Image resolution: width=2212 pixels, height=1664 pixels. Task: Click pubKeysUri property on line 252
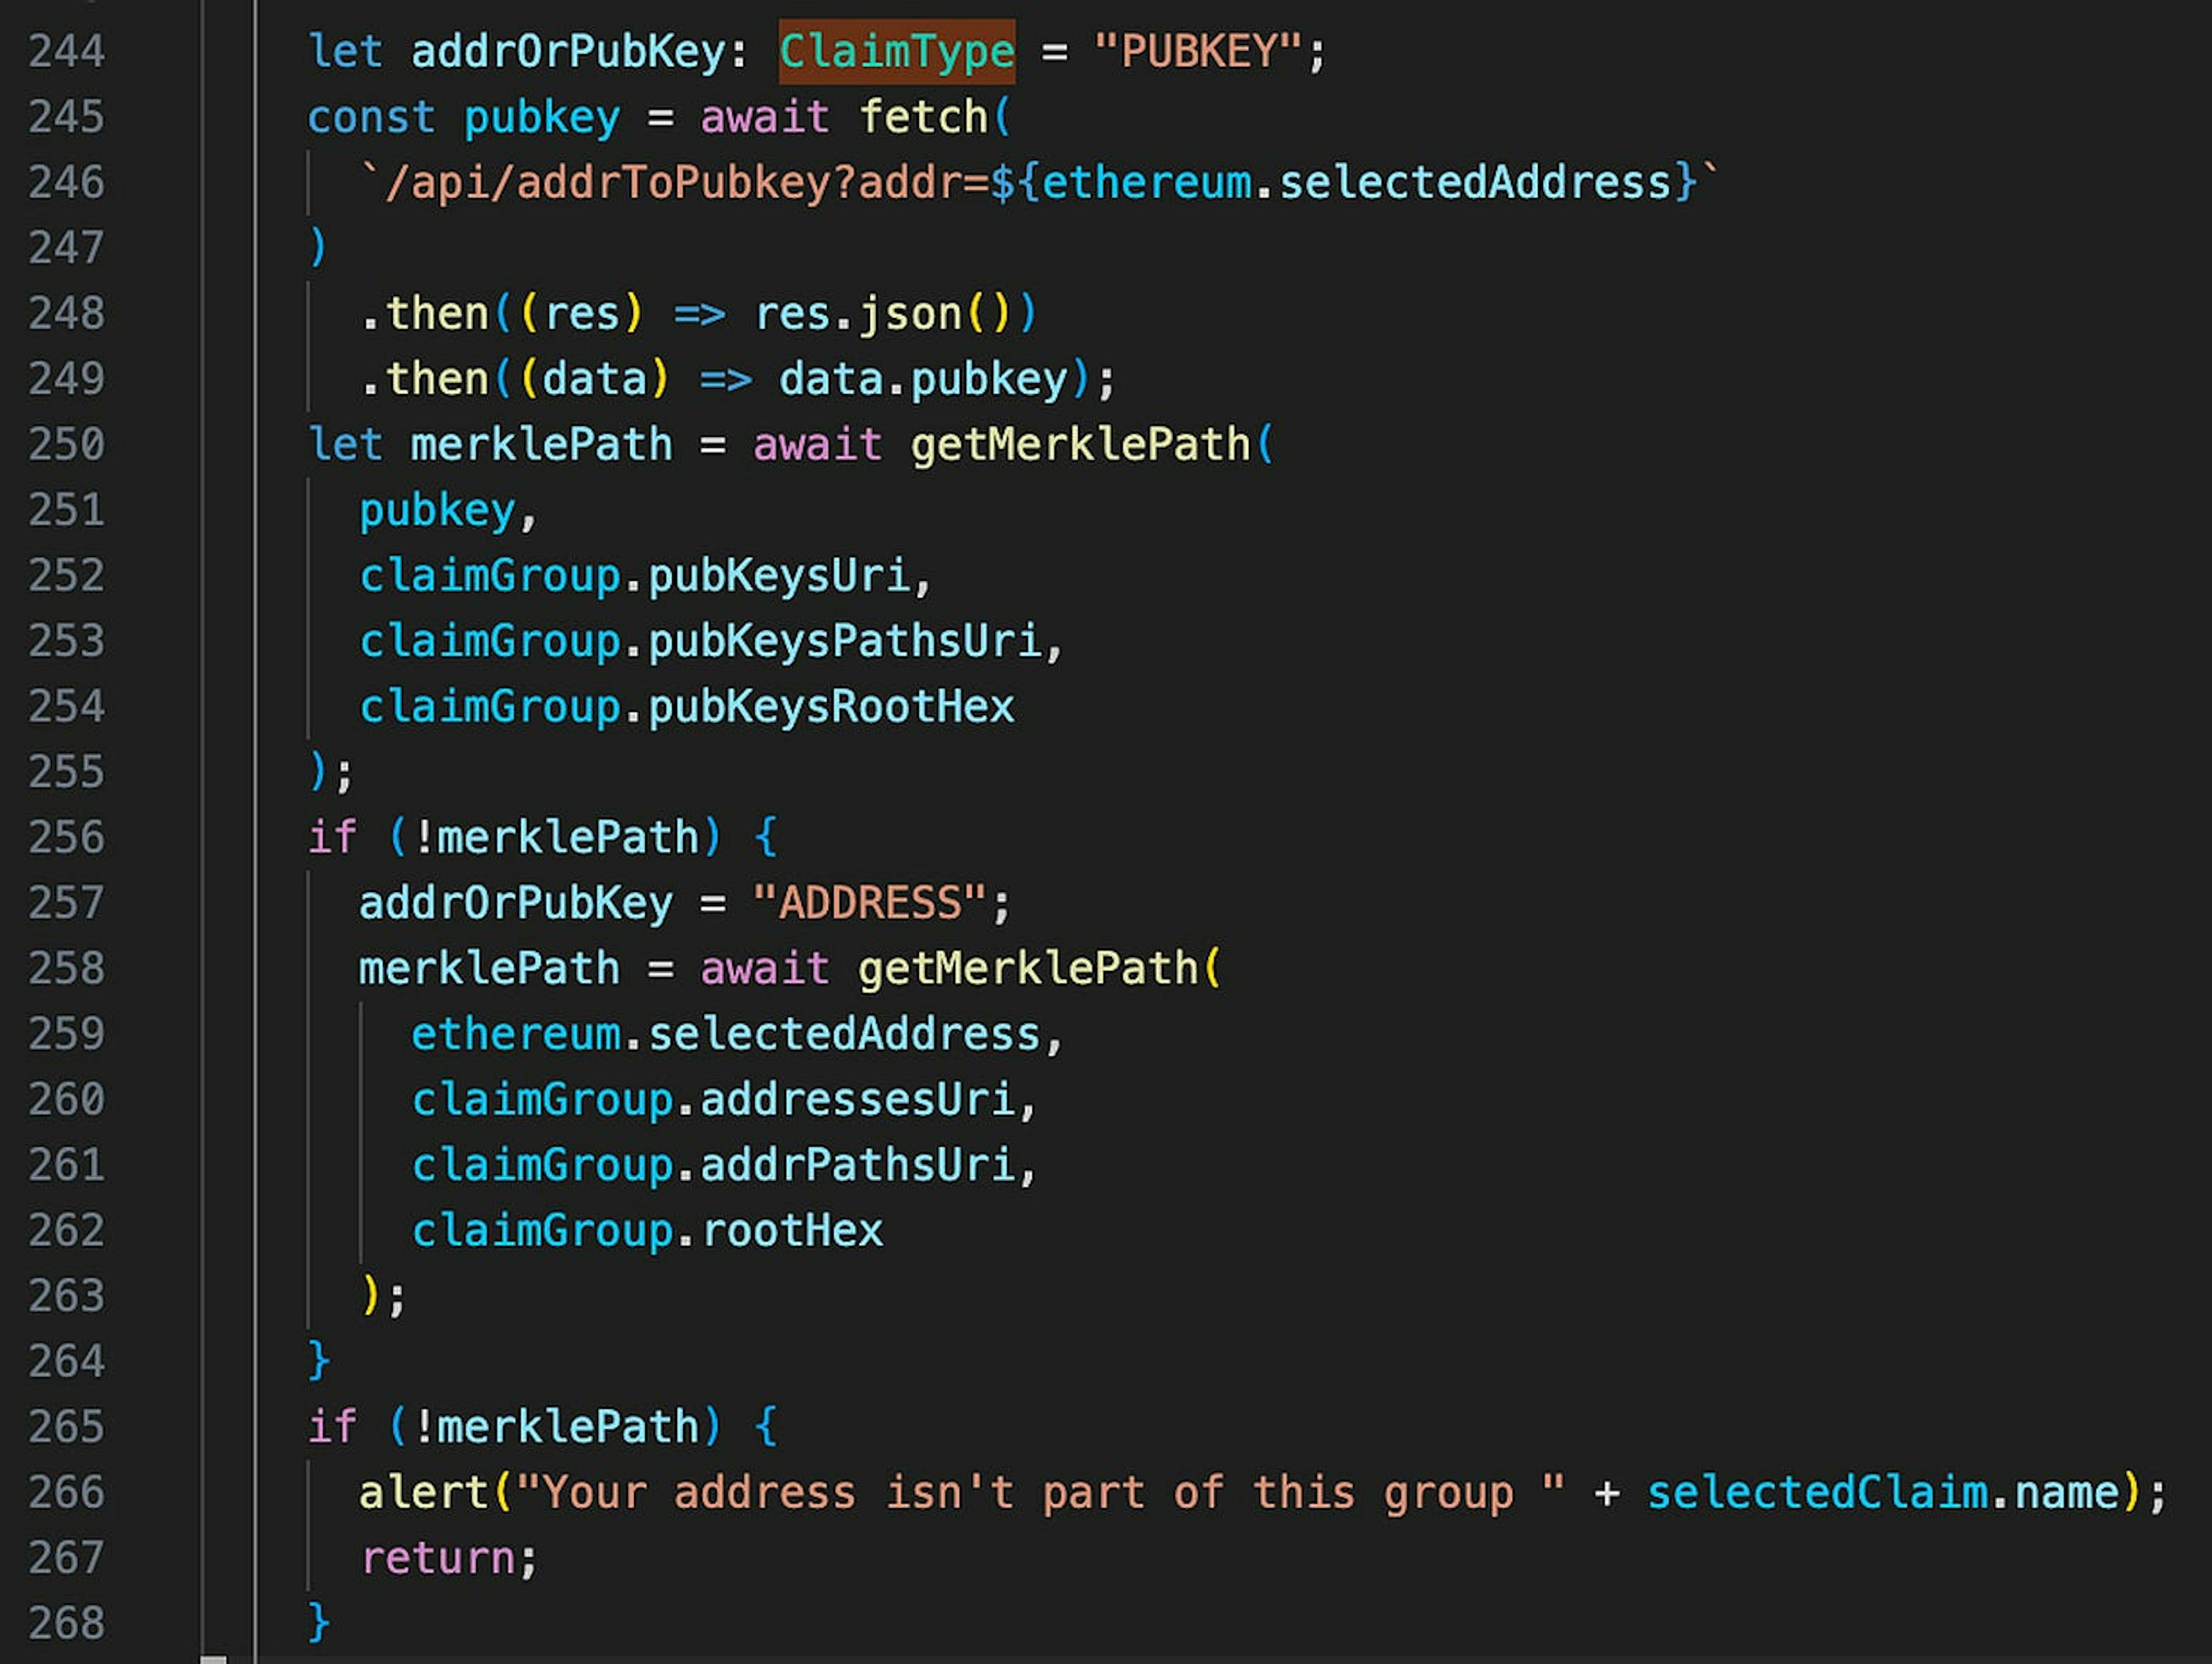(x=779, y=575)
